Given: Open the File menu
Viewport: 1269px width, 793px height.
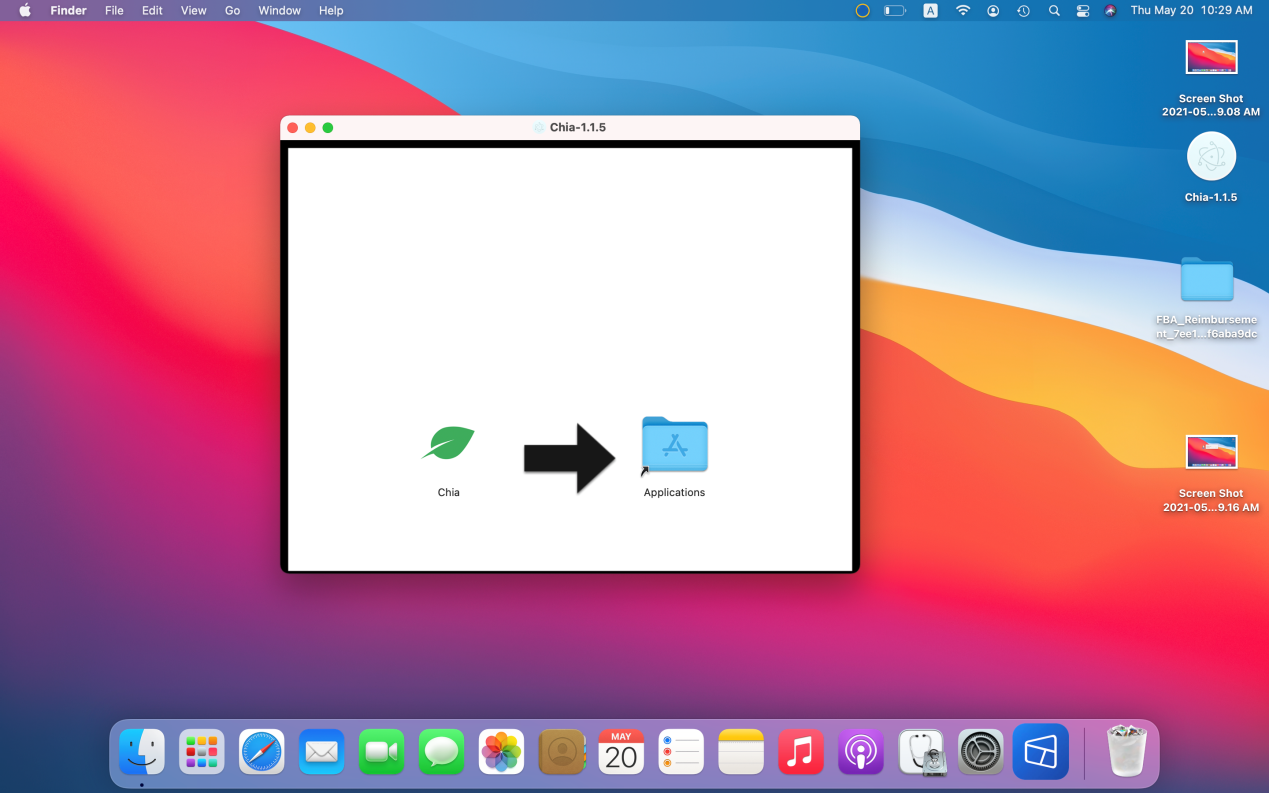Looking at the screenshot, I should click(114, 10).
